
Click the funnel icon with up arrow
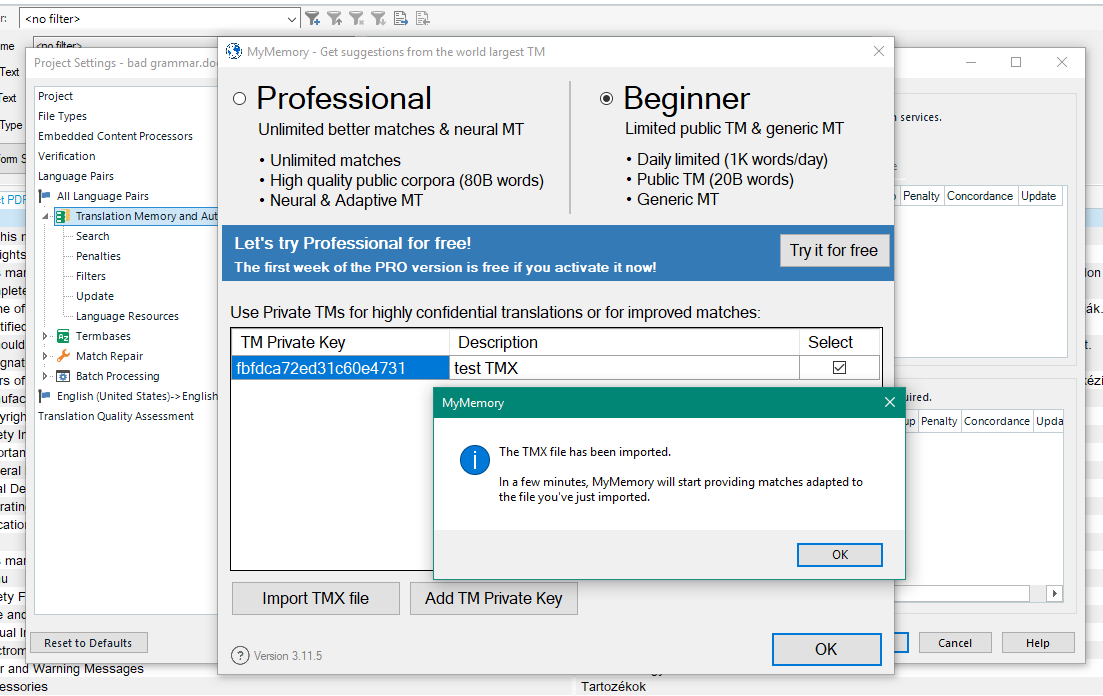coord(335,18)
